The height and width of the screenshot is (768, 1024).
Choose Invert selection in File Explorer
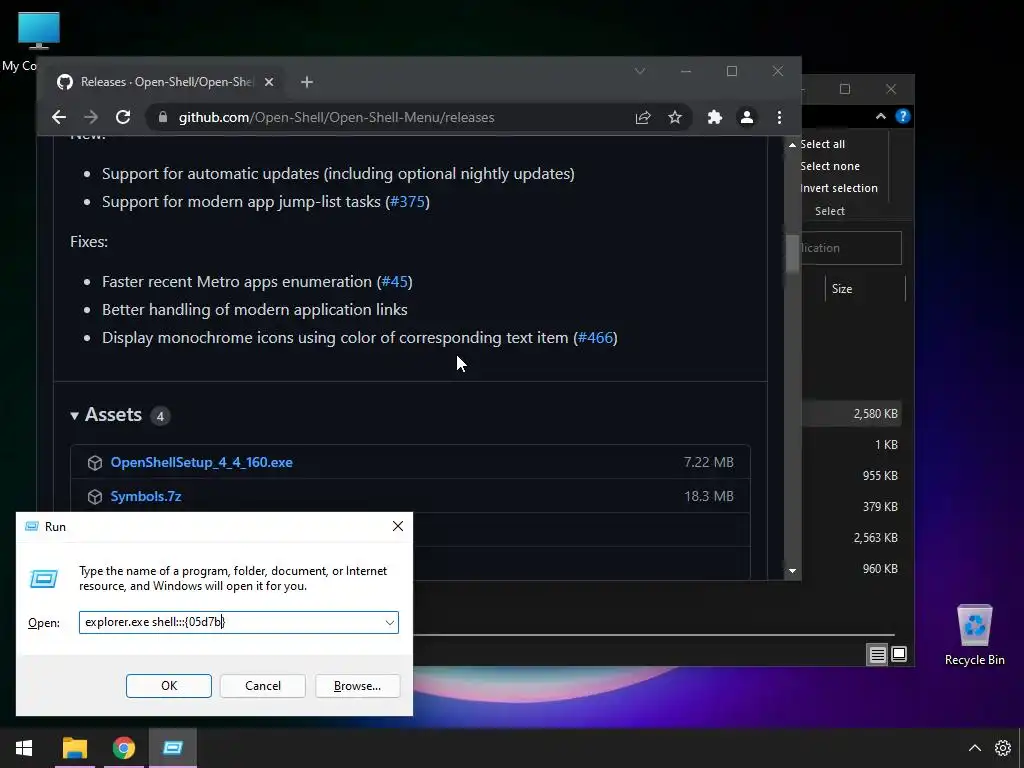838,188
